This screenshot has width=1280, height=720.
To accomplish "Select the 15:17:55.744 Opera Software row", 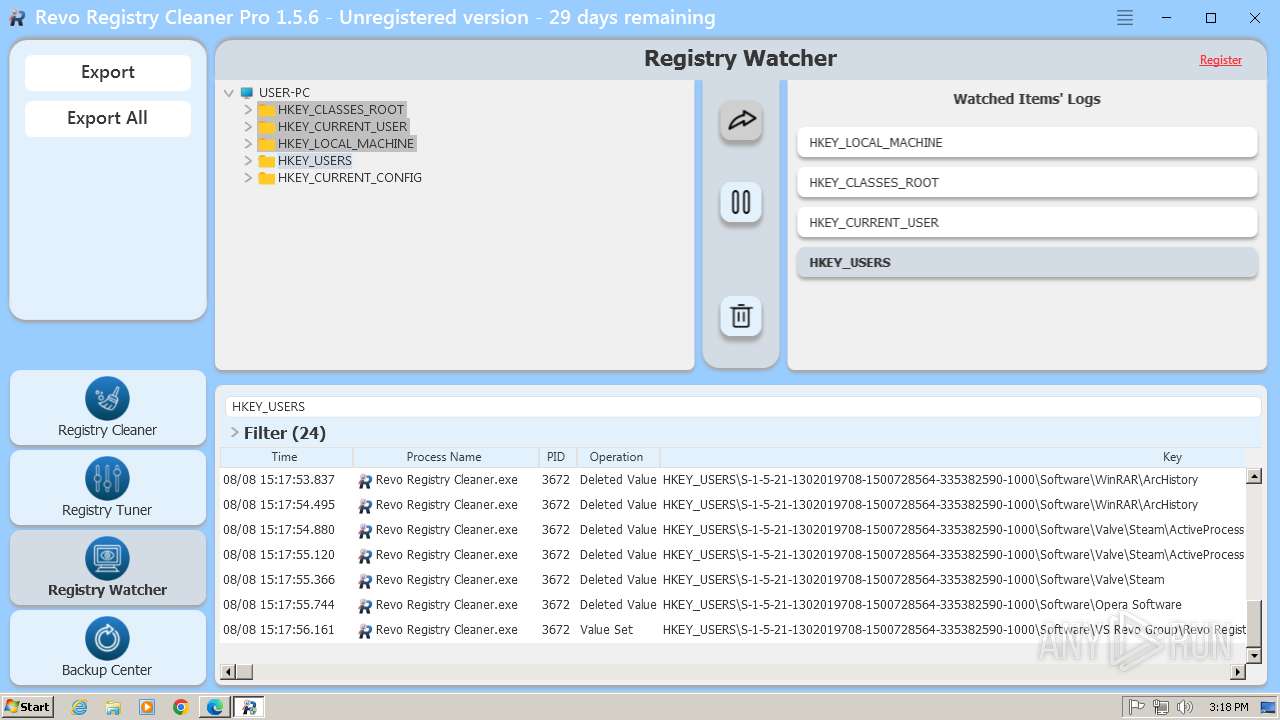I will click(733, 605).
